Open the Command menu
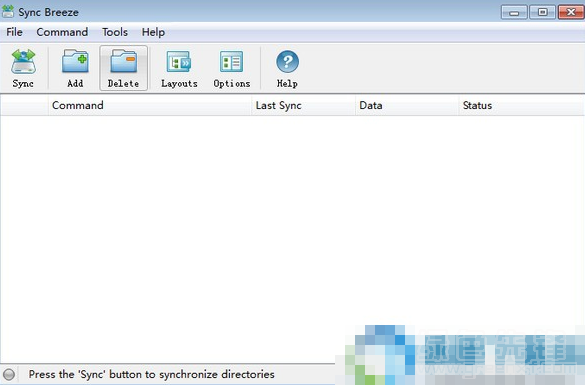The width and height of the screenshot is (585, 385). 62,32
